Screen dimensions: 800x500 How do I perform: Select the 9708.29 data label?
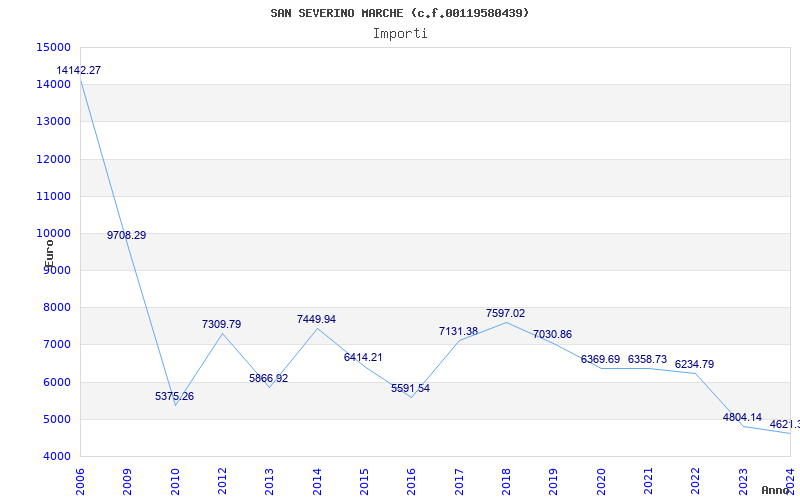point(127,235)
